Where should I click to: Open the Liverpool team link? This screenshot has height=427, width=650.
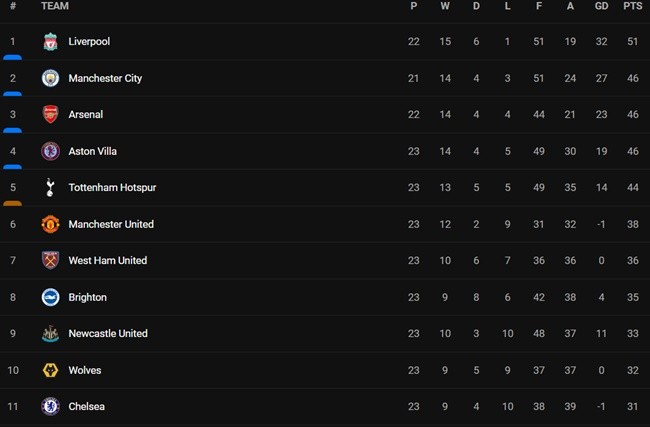point(89,42)
